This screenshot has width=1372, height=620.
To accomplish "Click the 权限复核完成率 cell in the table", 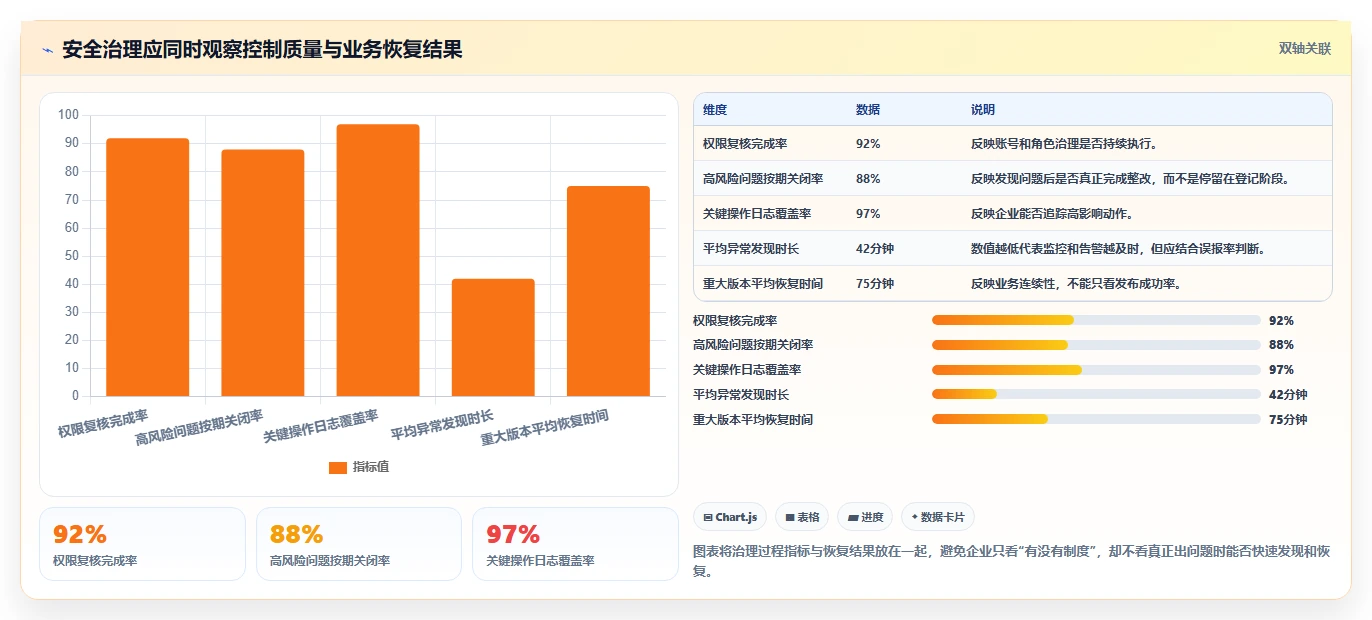I will 745,144.
